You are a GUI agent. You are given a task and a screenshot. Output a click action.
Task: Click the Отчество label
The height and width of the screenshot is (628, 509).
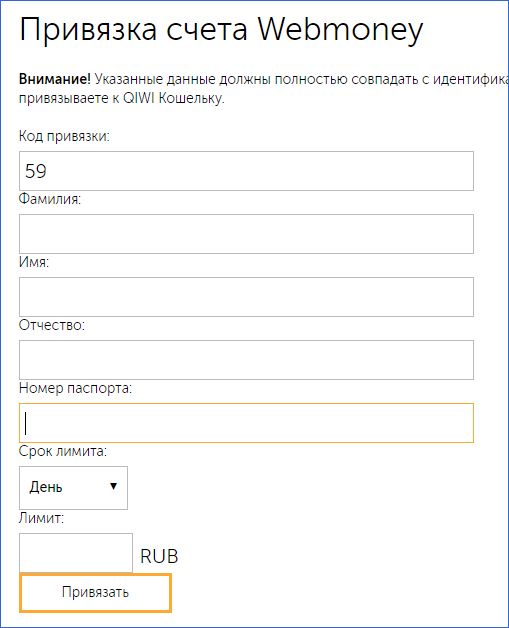[52, 325]
